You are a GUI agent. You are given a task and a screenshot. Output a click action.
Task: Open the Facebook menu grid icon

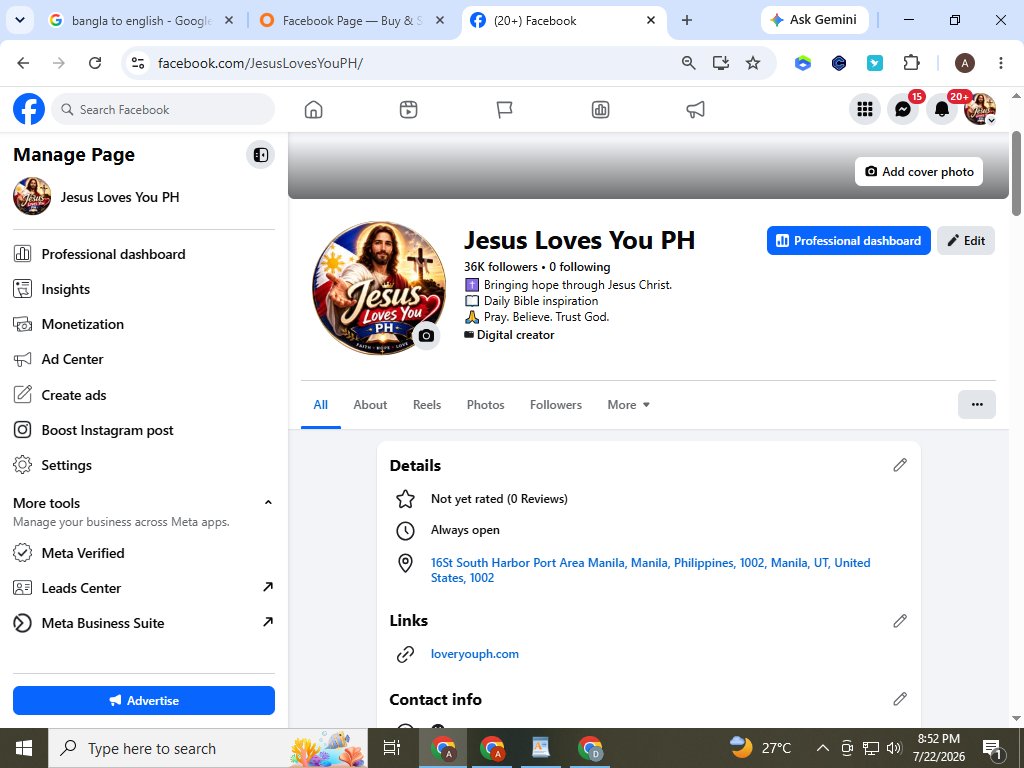(x=865, y=109)
